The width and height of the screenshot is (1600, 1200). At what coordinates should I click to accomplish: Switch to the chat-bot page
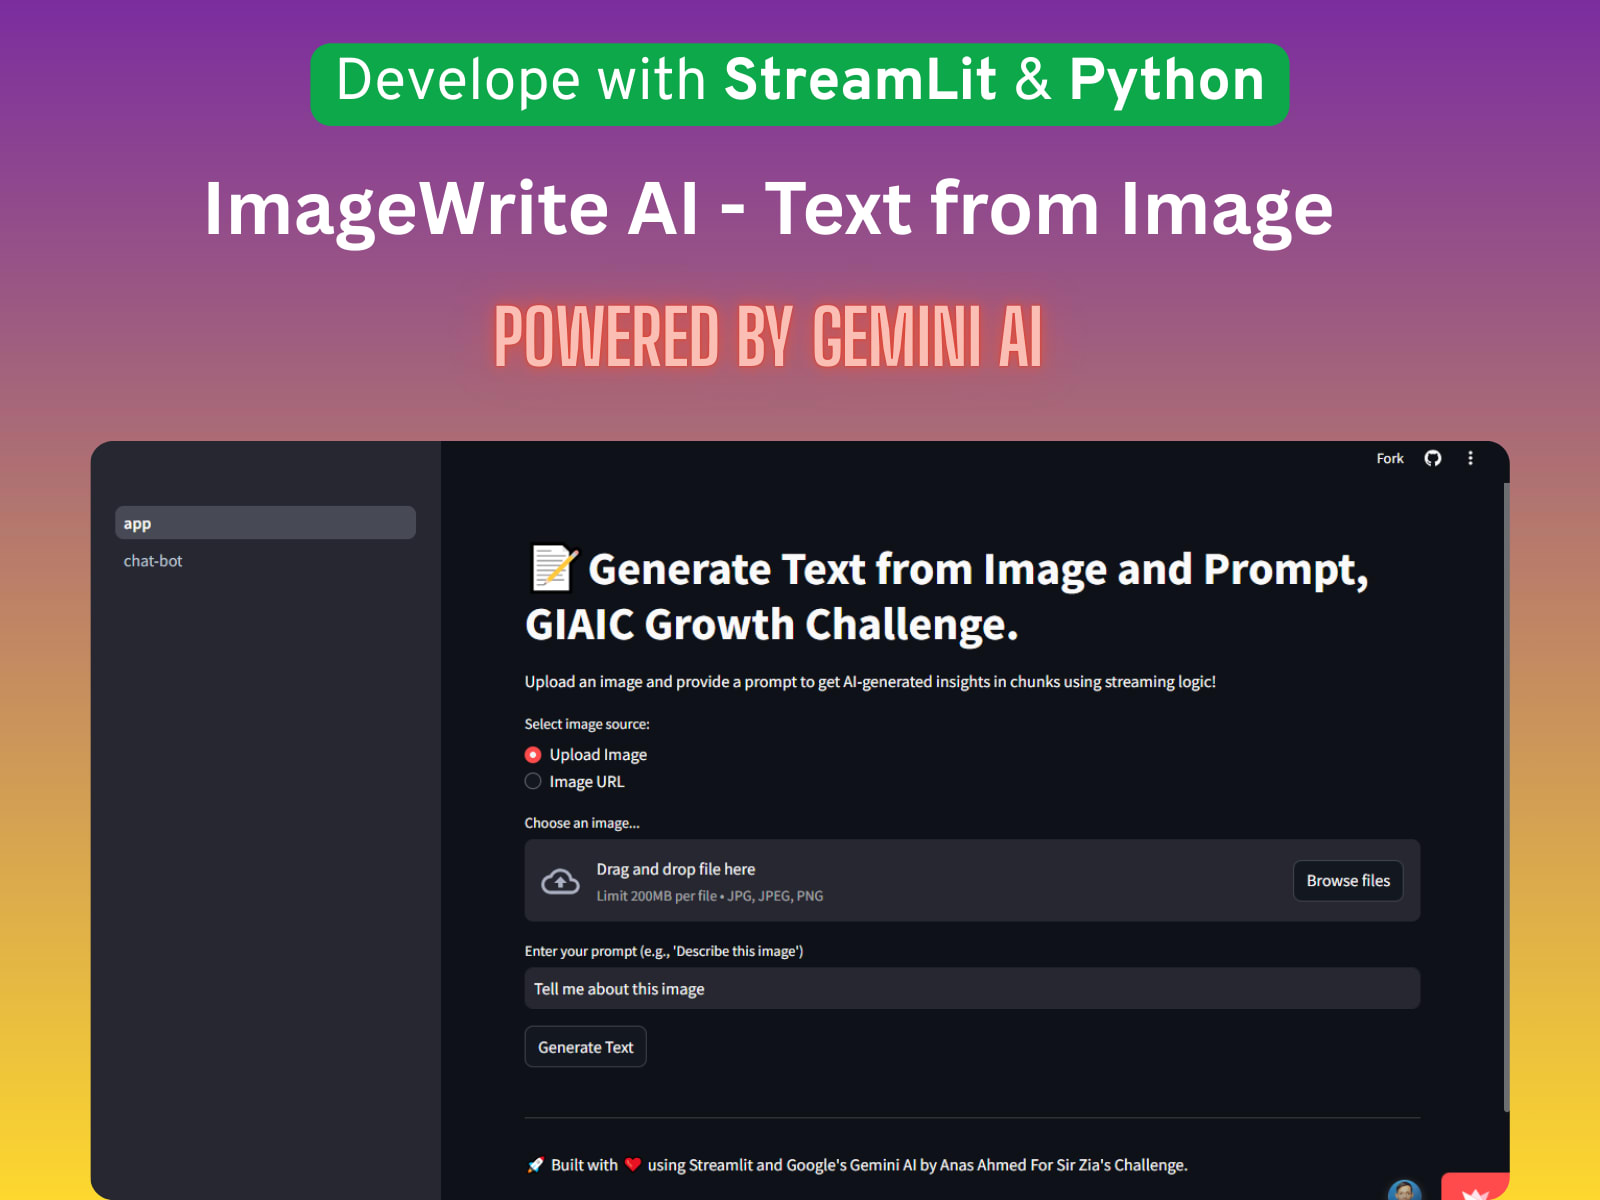click(x=152, y=560)
